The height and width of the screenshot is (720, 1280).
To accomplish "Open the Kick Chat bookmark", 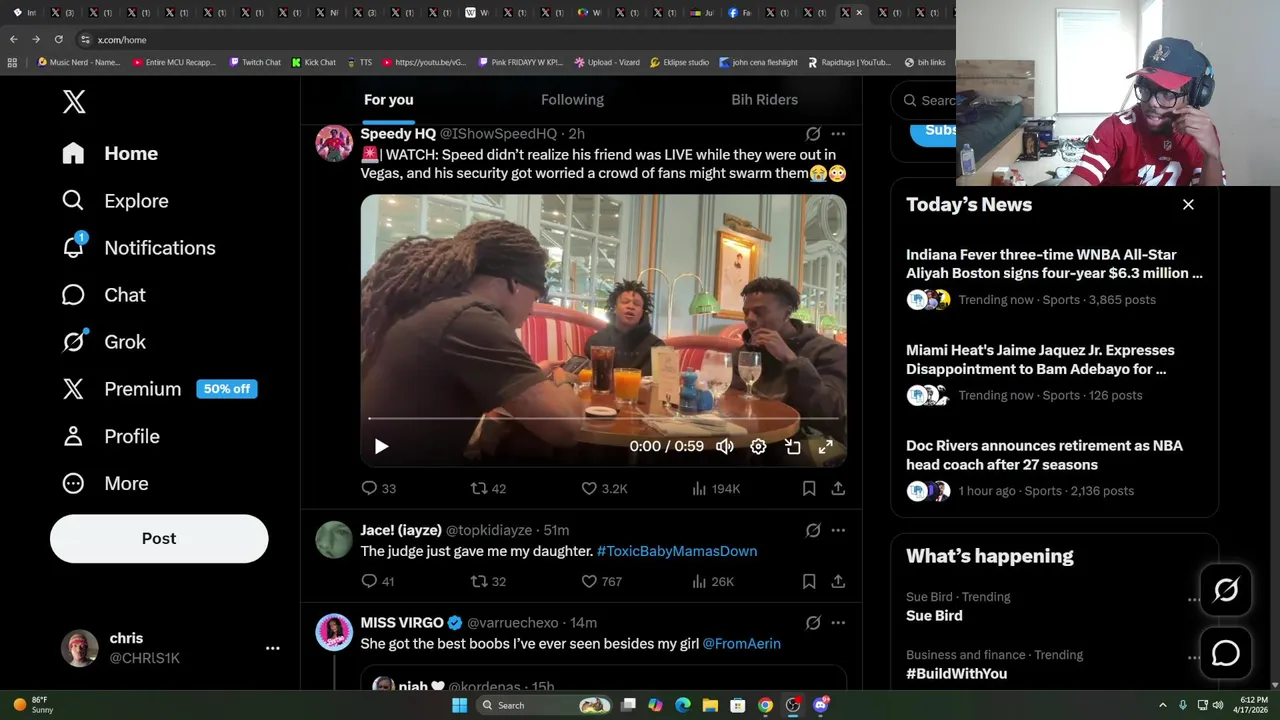I will [314, 62].
